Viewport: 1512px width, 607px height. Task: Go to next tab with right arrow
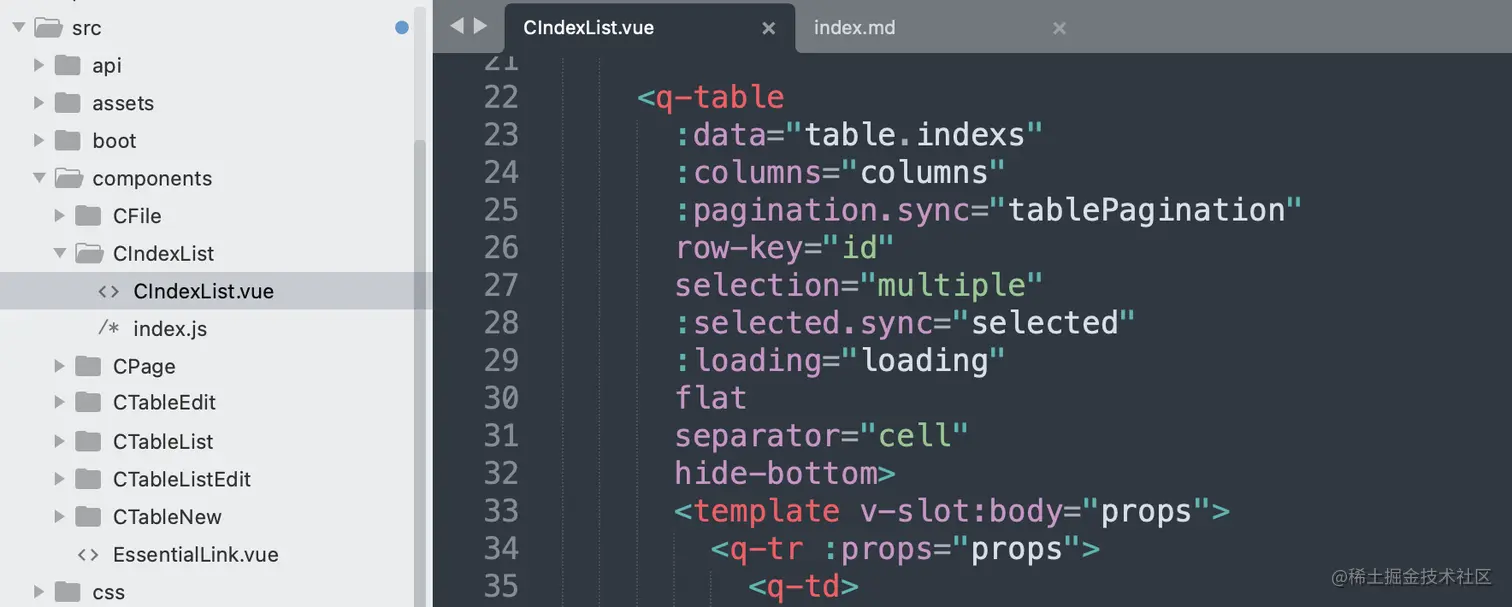(480, 26)
